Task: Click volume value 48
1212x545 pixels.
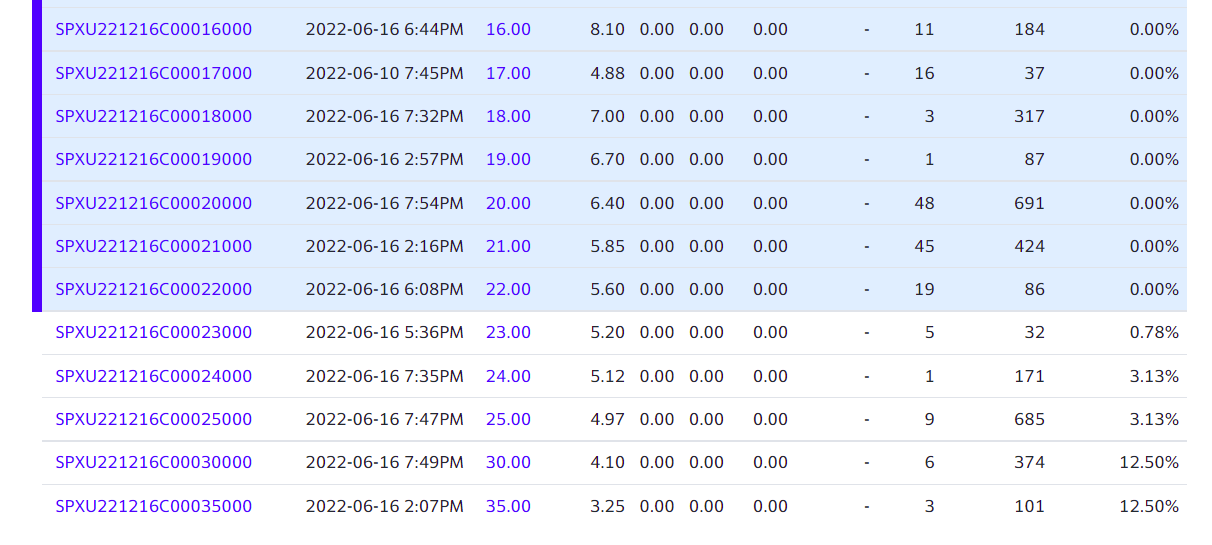Action: click(x=924, y=203)
